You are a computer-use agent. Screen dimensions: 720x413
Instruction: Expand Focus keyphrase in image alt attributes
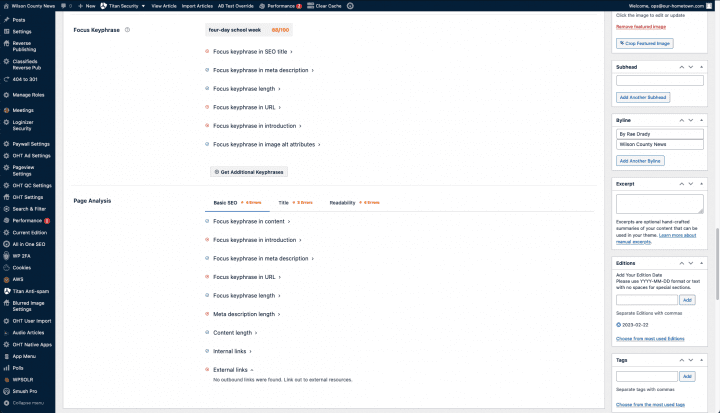pyautogui.click(x=266, y=144)
